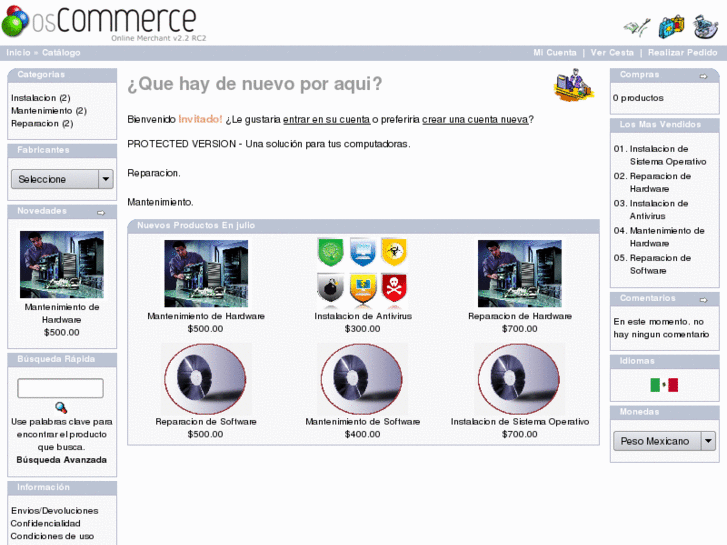The image size is (727, 545).
Task: Open the account icon in header
Action: pos(637,27)
